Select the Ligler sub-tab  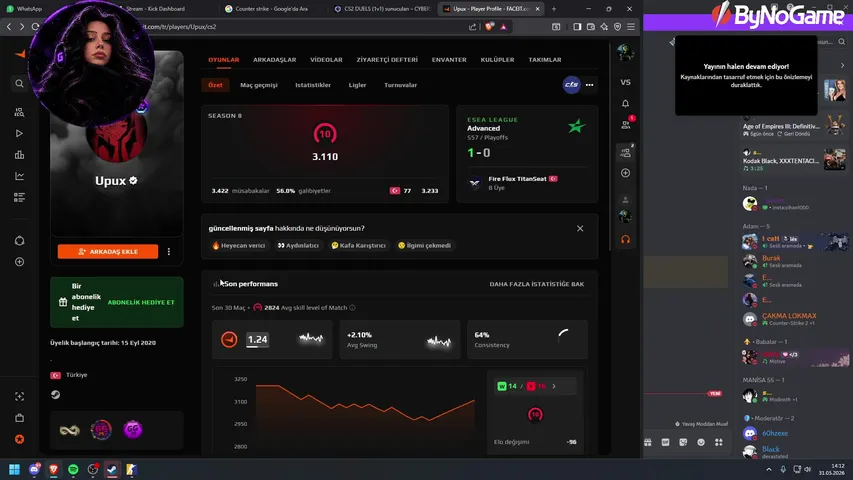tap(357, 85)
